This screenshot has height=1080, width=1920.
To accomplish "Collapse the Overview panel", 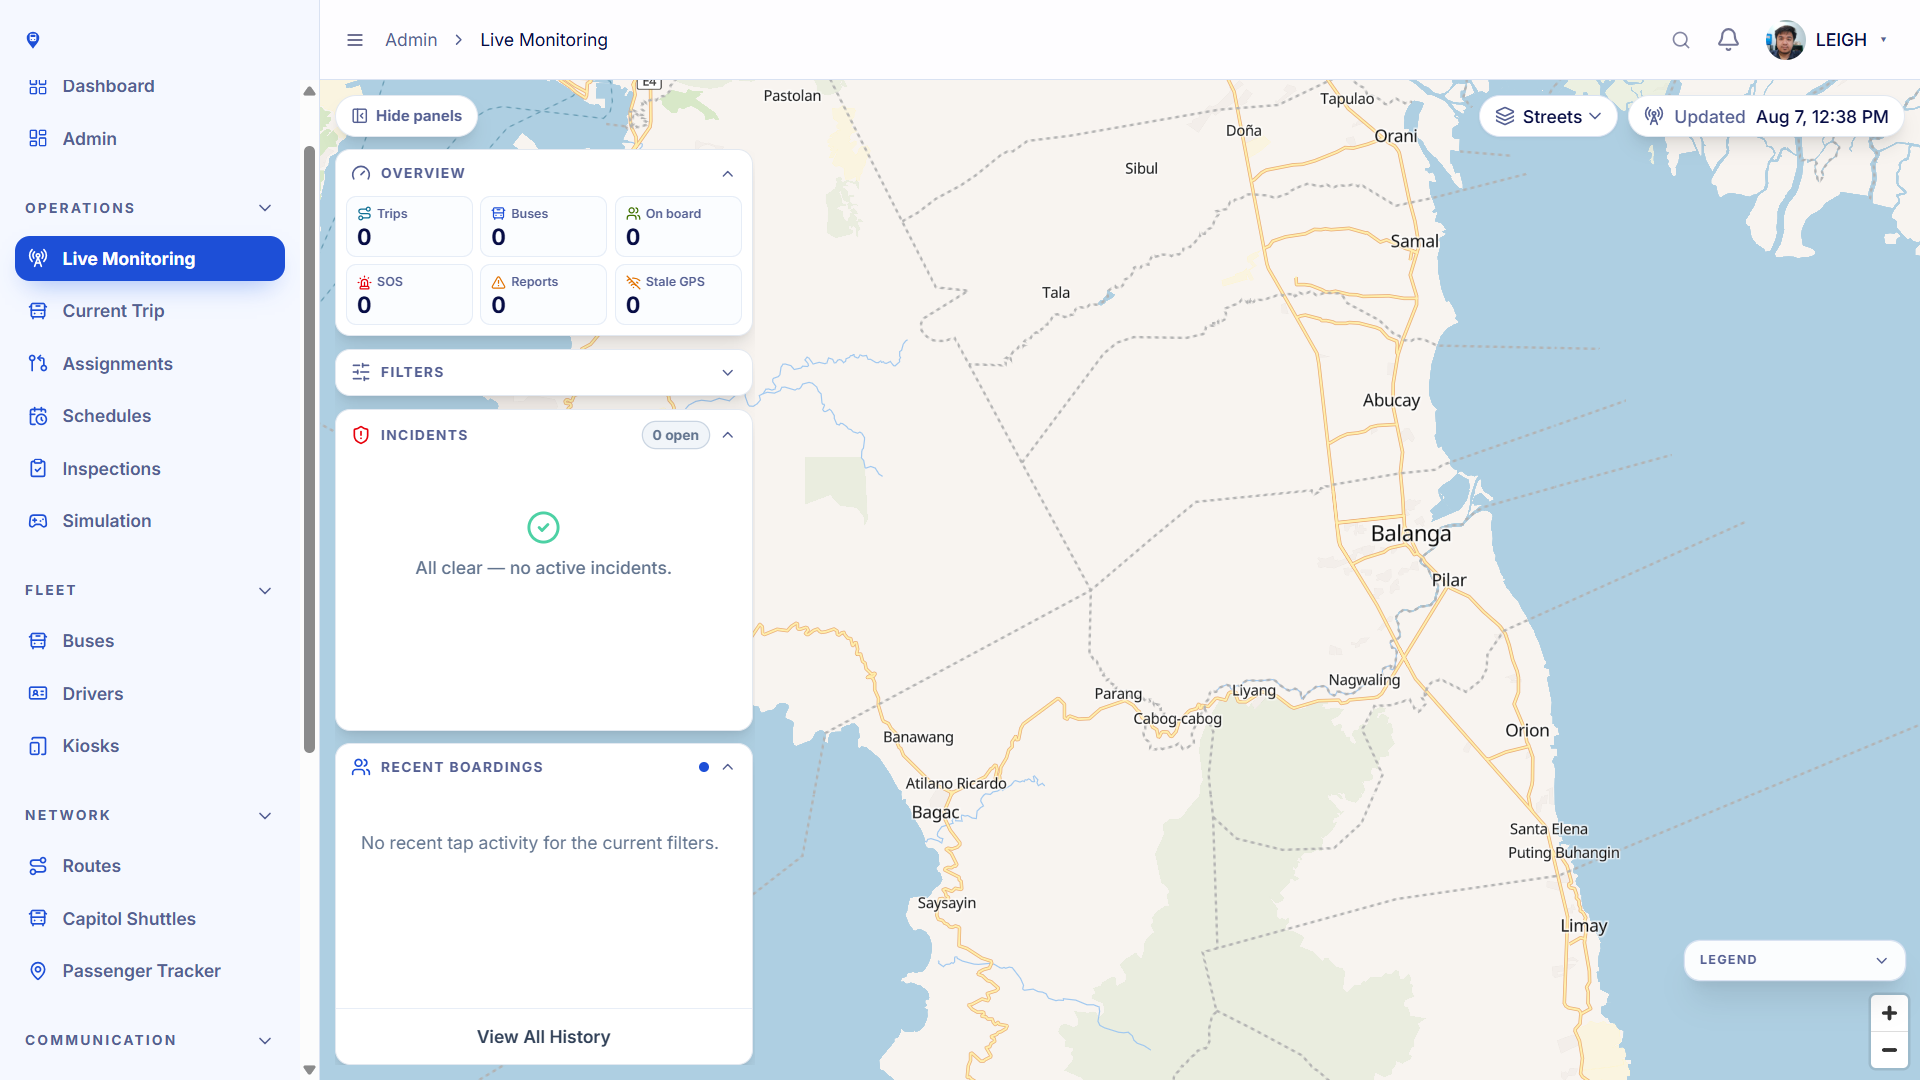I will point(728,173).
